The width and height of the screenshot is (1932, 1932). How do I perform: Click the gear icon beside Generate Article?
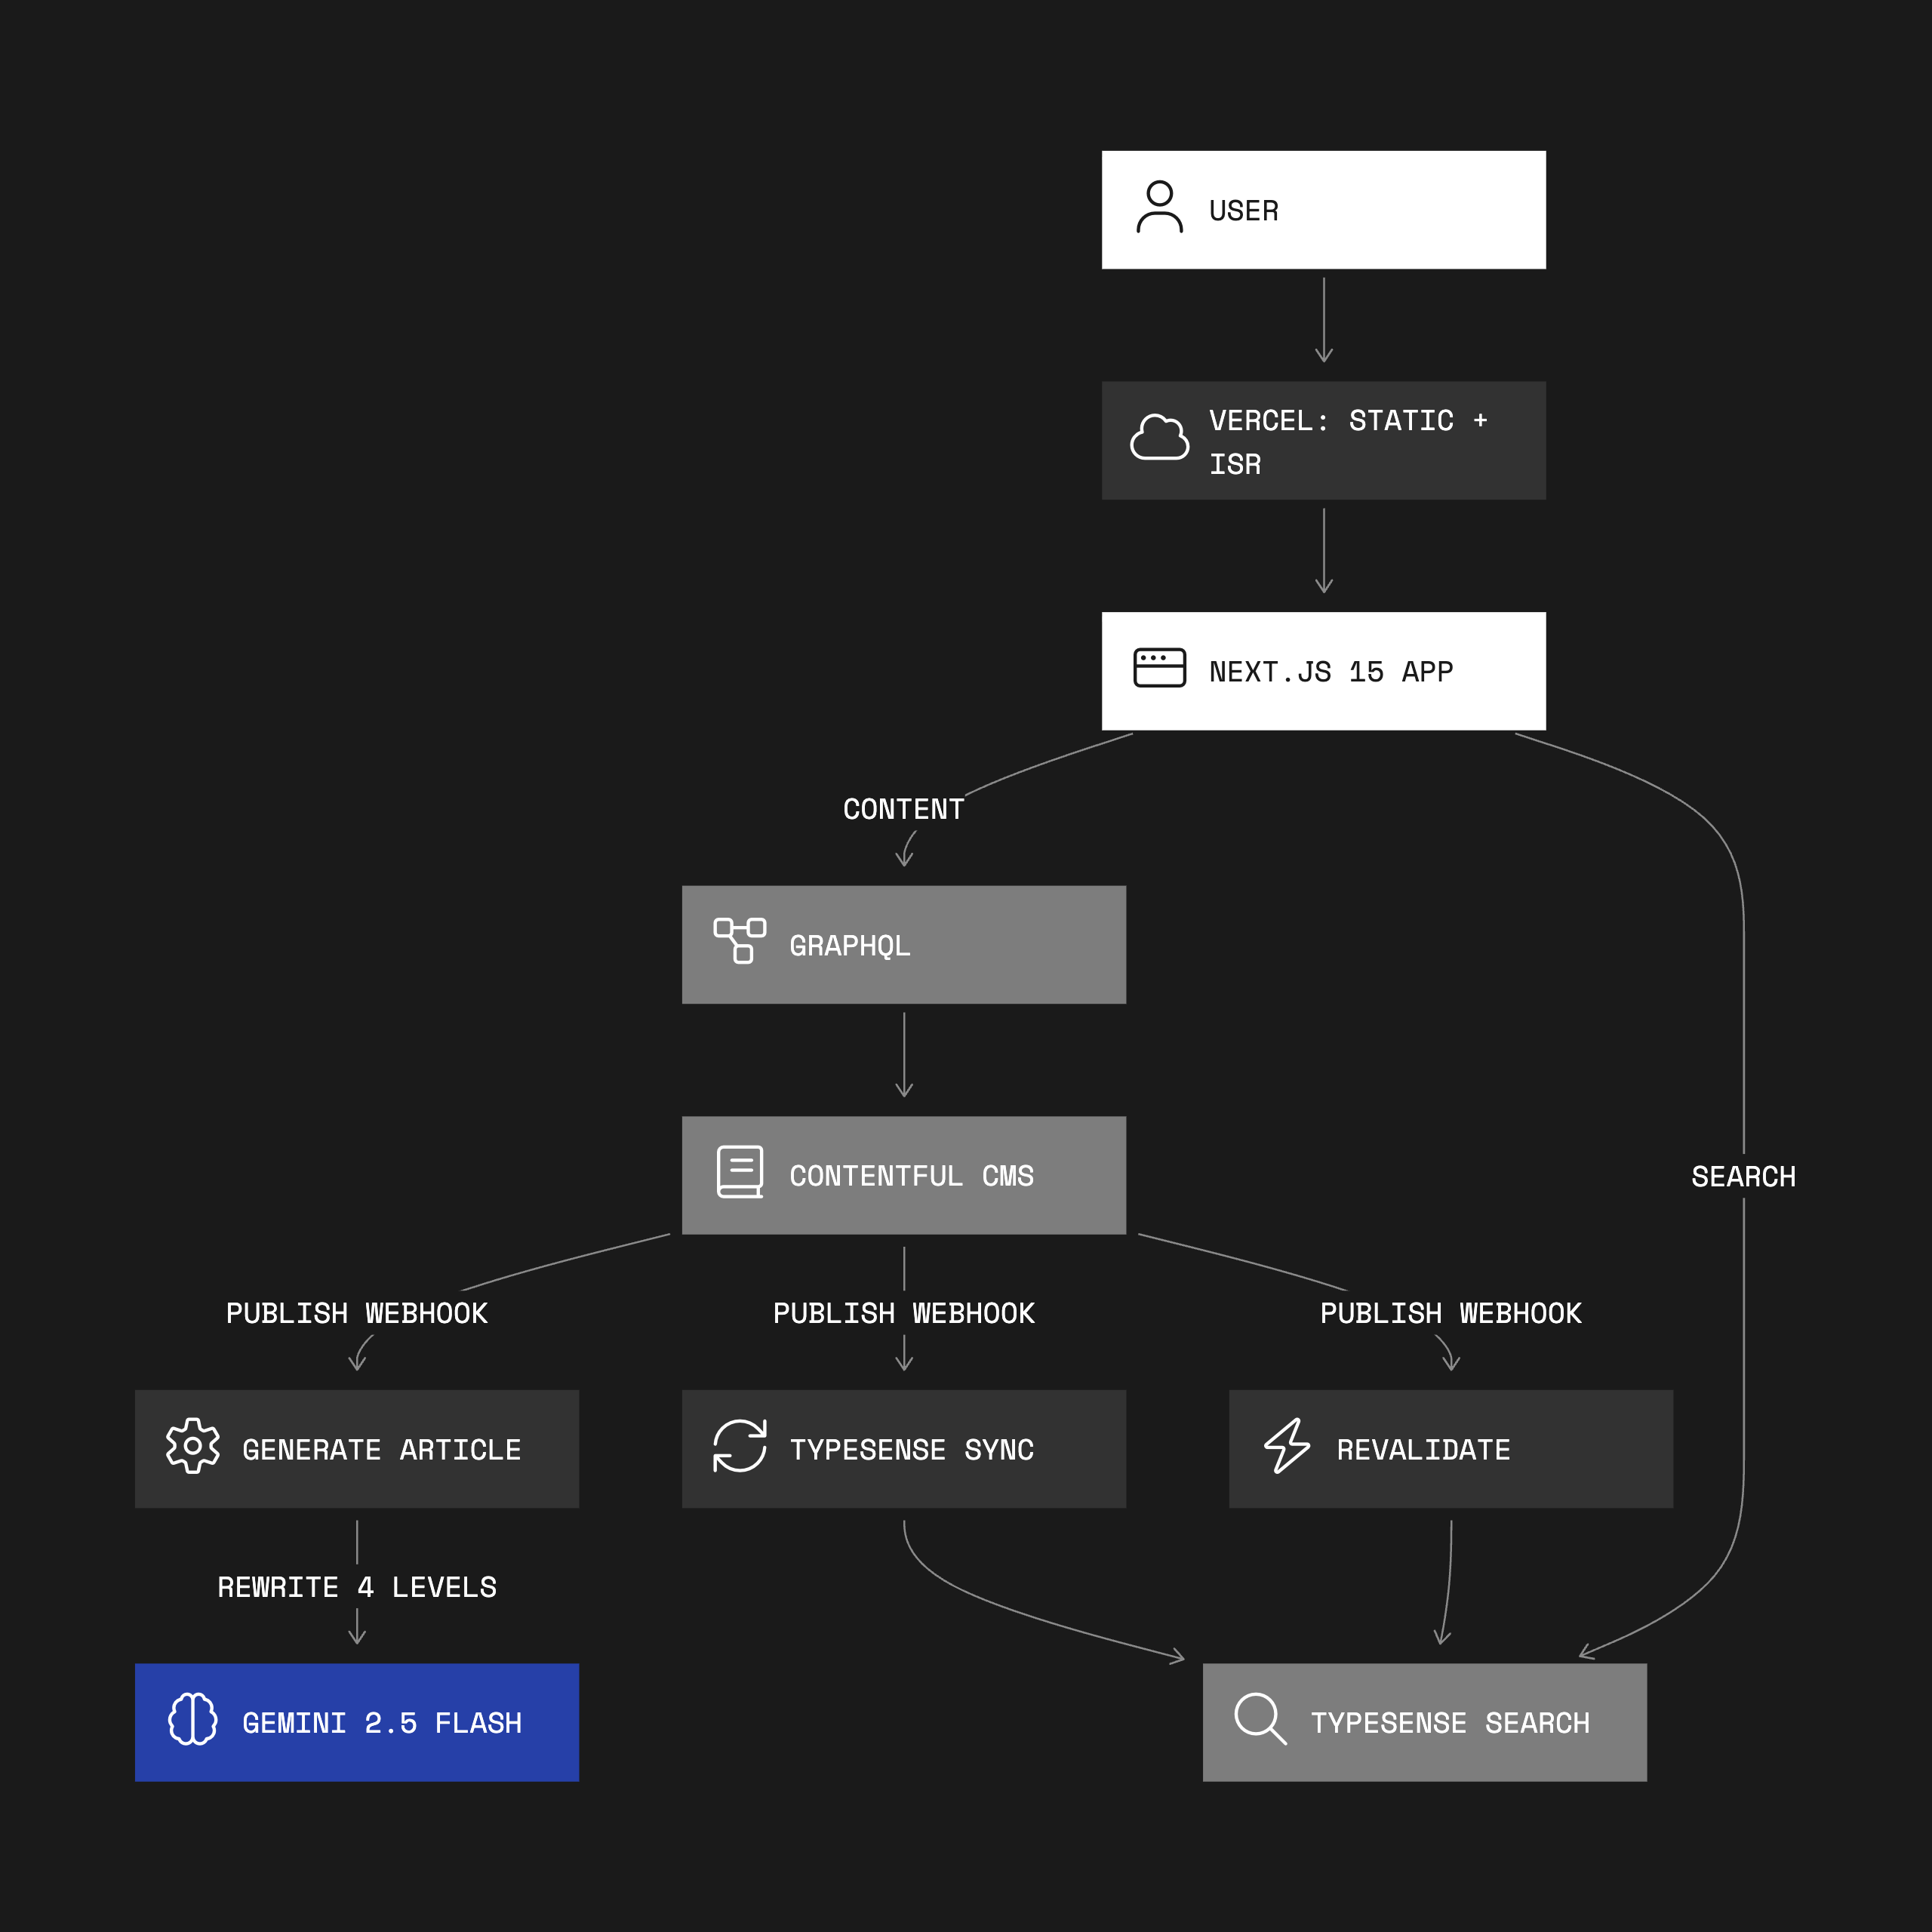pos(193,1445)
